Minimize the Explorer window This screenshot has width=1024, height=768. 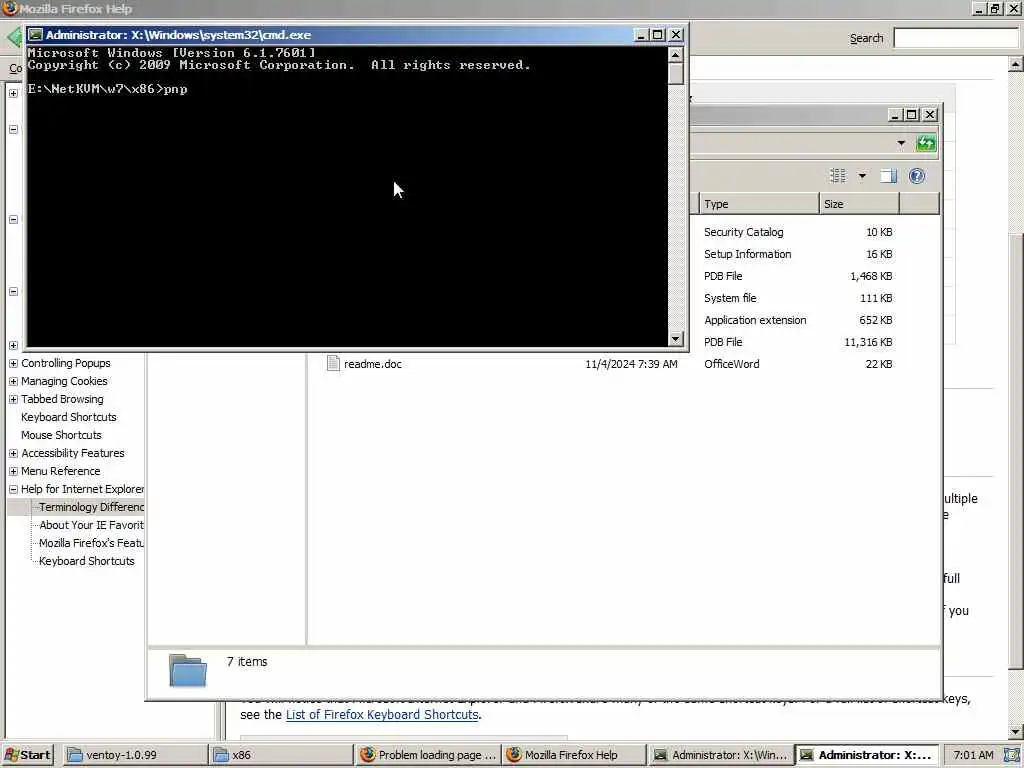coord(895,115)
